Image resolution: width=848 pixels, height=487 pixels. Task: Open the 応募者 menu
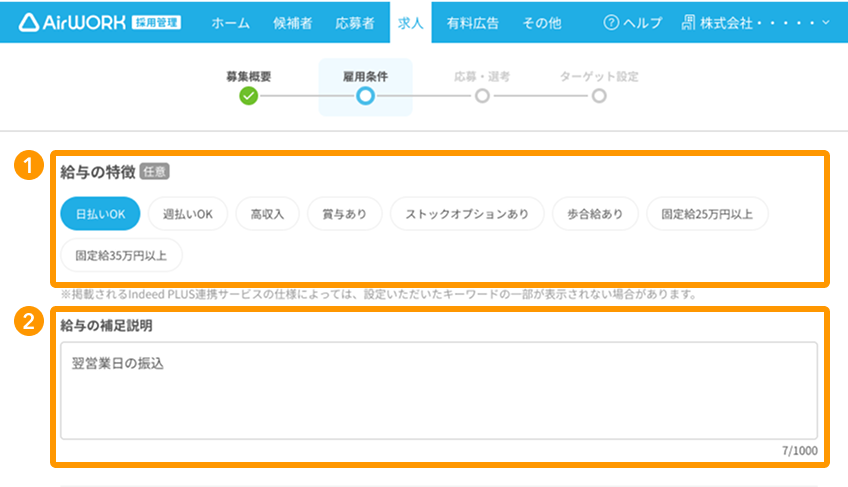(x=355, y=23)
